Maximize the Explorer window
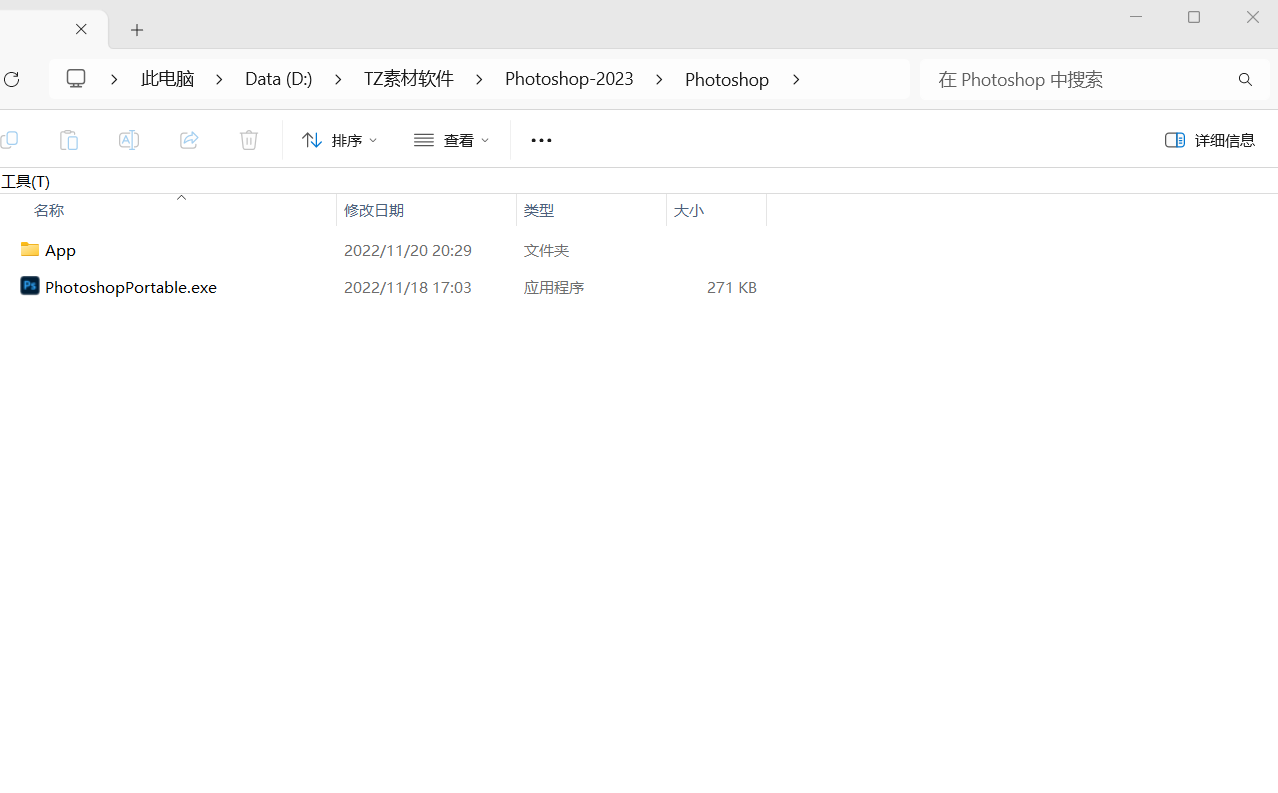This screenshot has width=1278, height=793. (x=1194, y=17)
